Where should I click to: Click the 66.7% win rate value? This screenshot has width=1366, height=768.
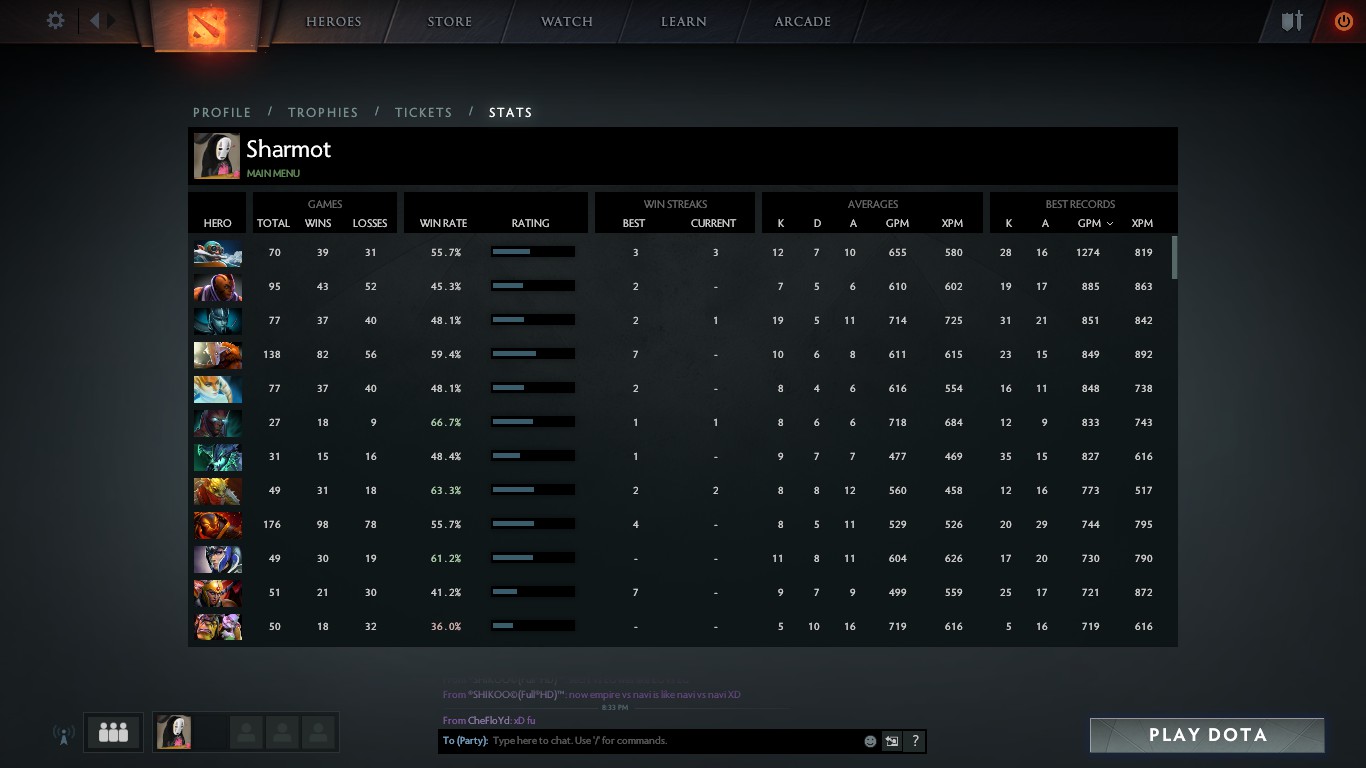pos(446,423)
